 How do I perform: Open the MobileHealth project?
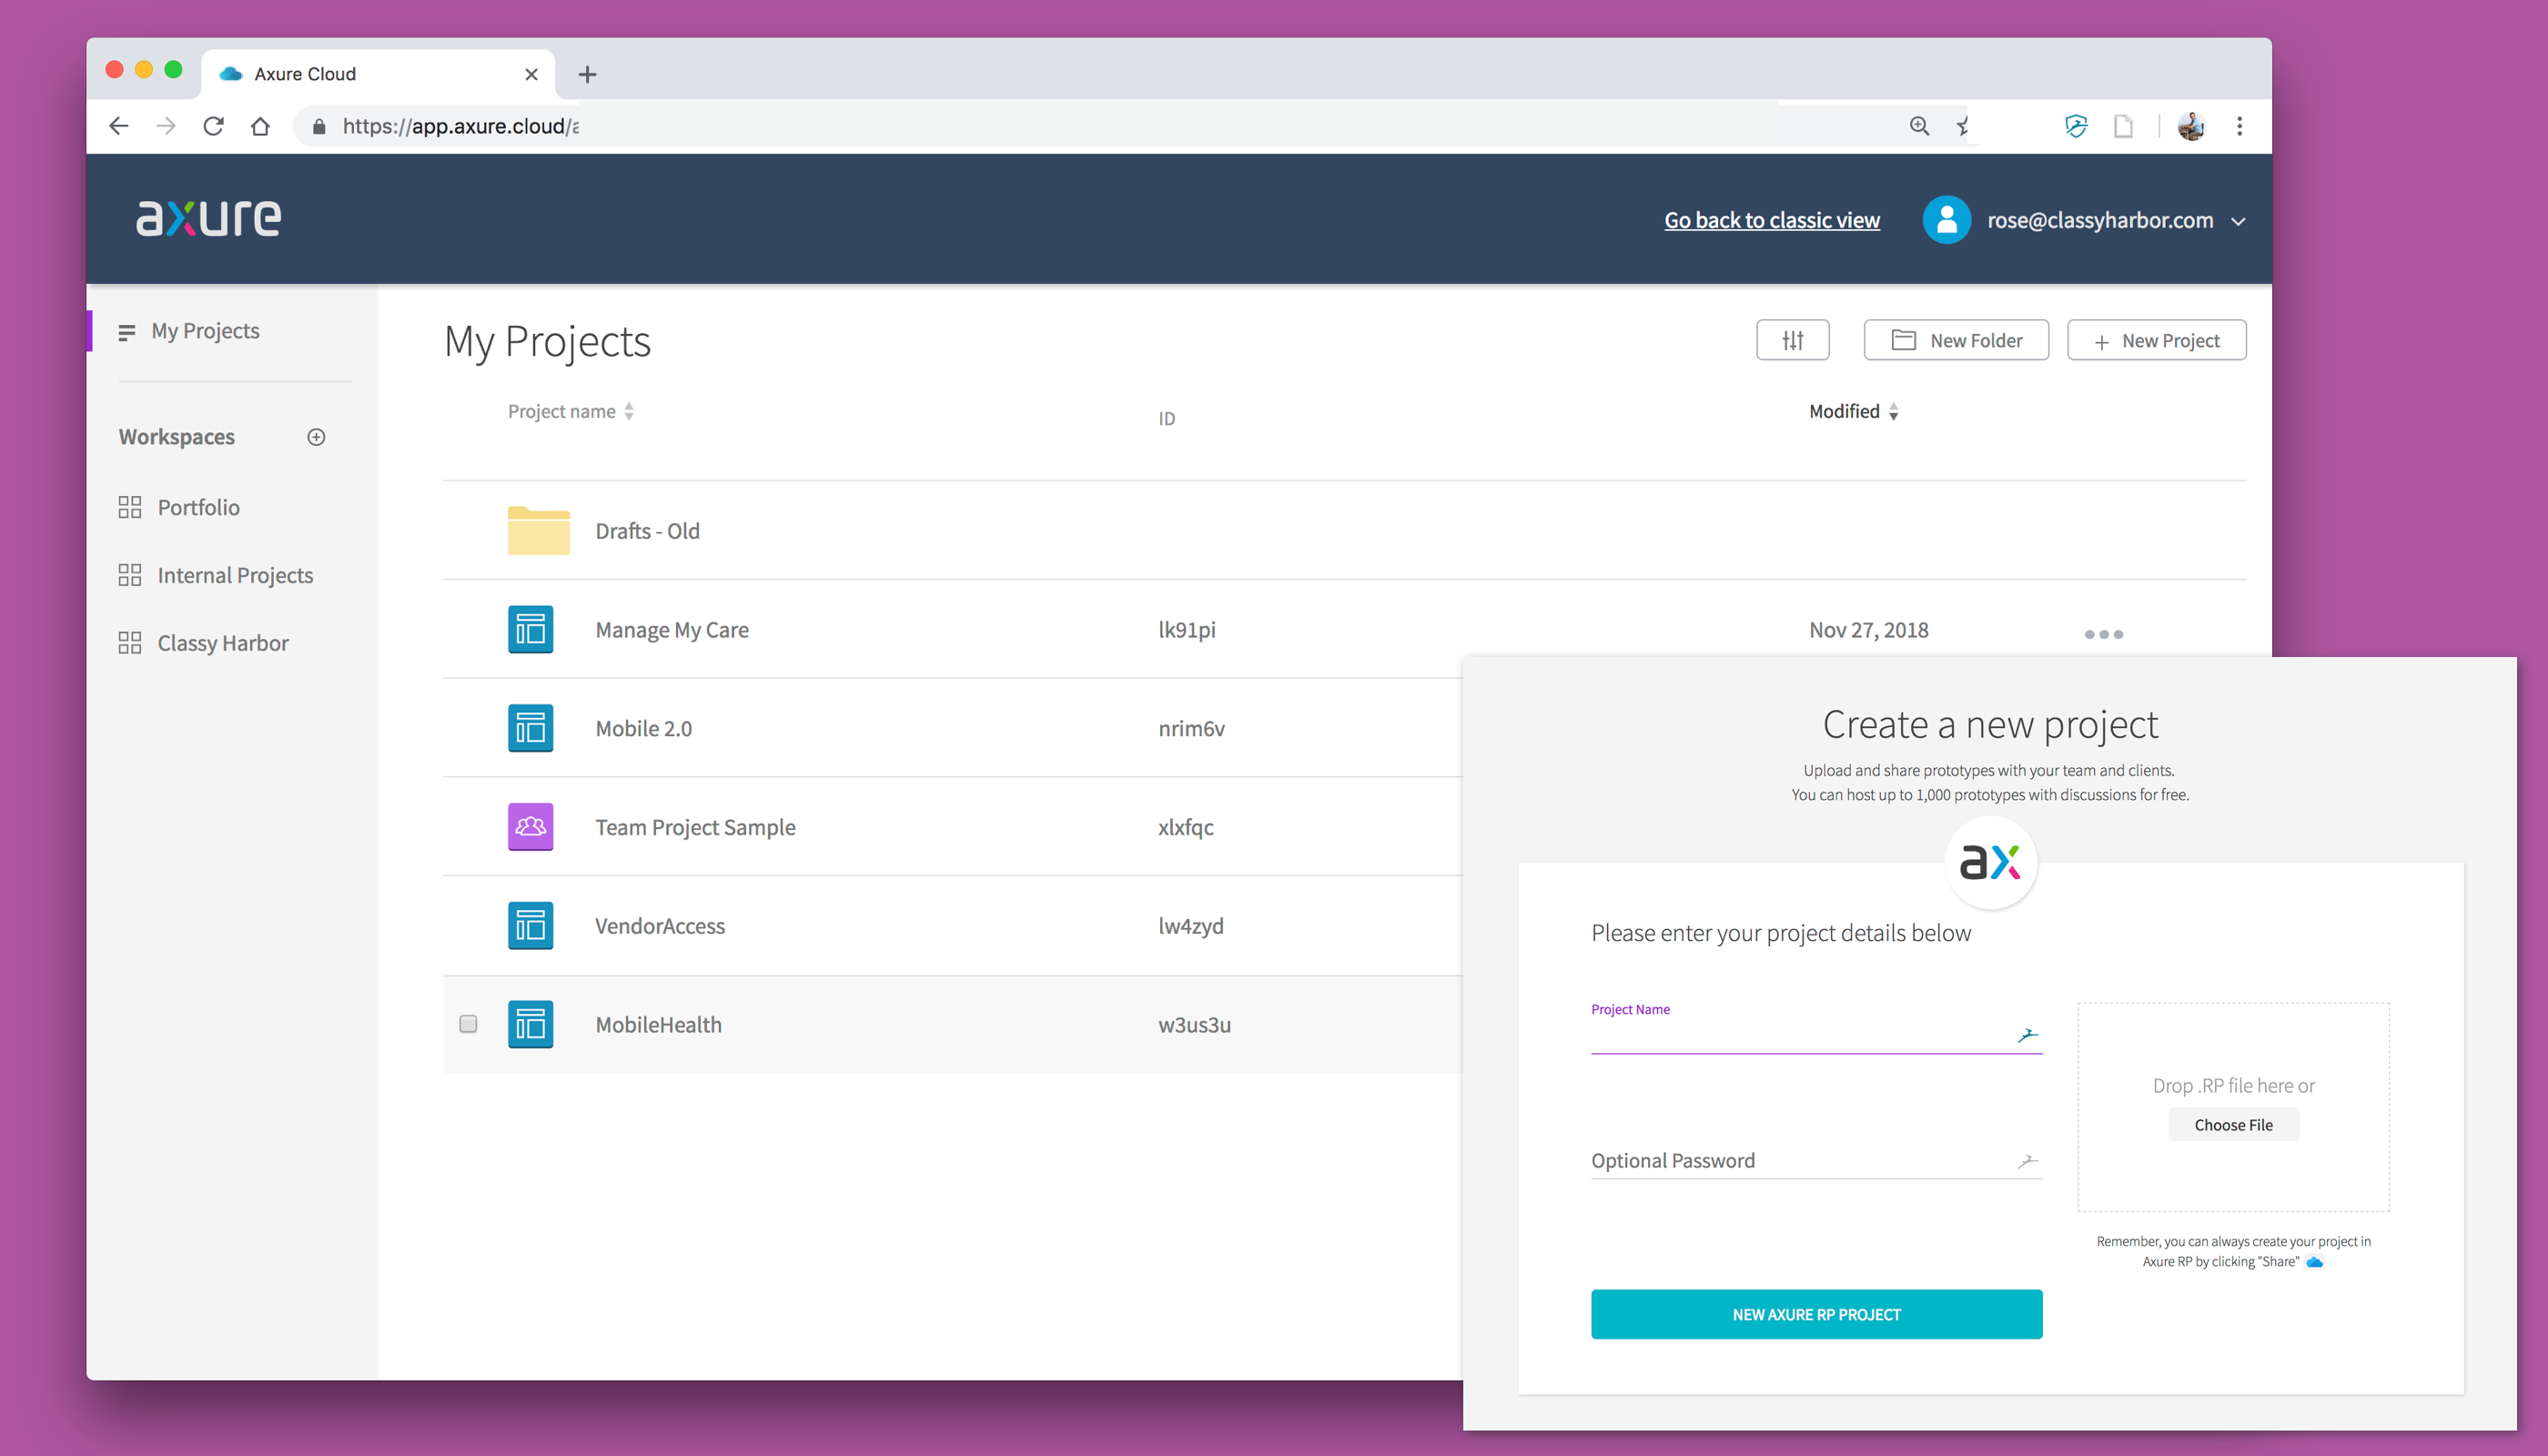(x=658, y=1025)
